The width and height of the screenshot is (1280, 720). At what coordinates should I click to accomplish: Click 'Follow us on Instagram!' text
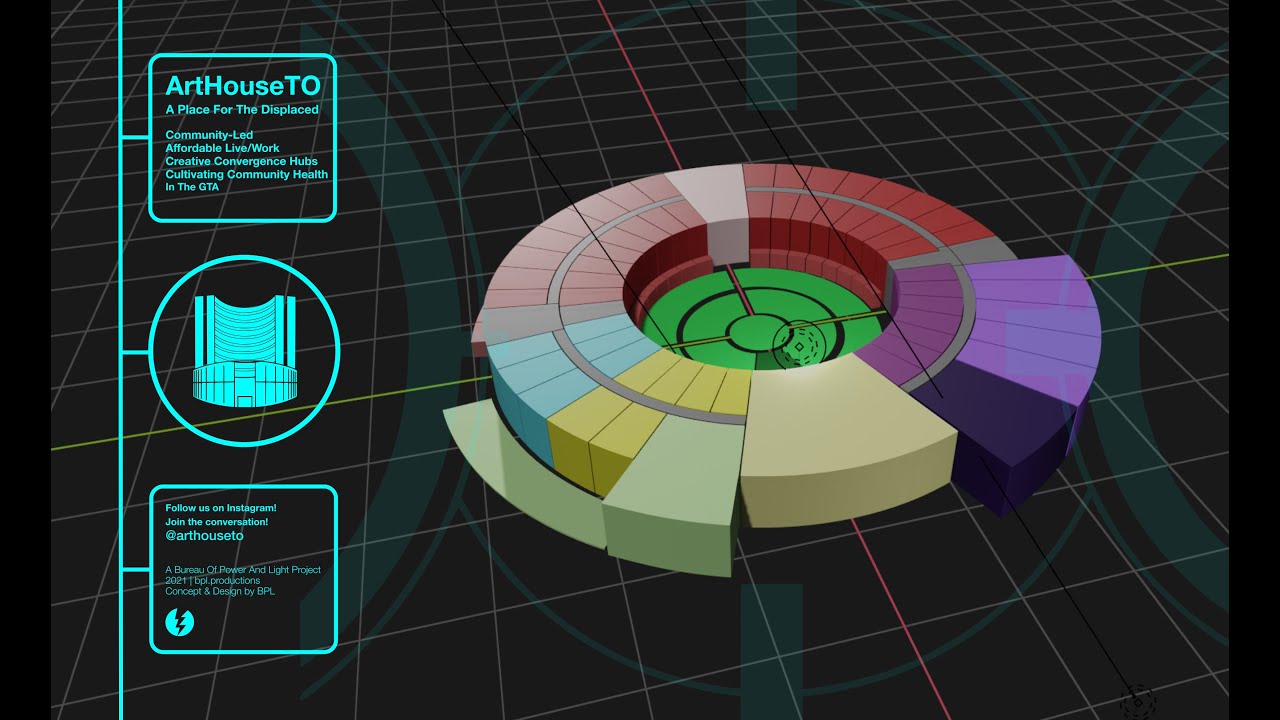point(221,508)
